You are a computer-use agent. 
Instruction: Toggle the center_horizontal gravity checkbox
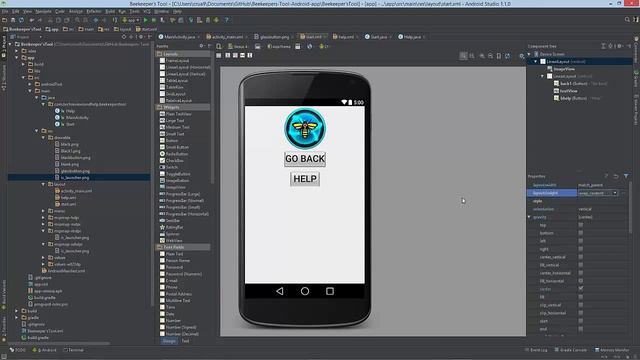pyautogui.click(x=580, y=273)
